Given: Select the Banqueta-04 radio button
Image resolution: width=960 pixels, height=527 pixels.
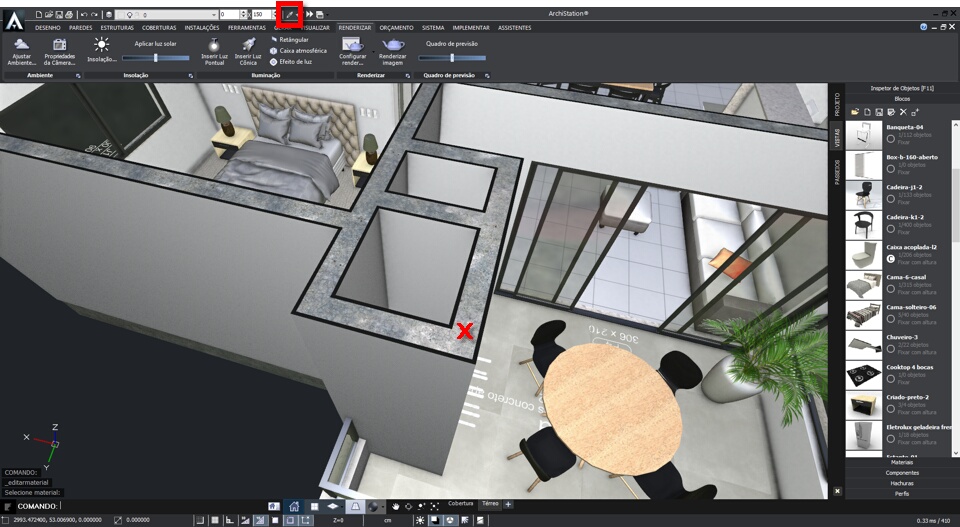Looking at the screenshot, I should click(891, 138).
